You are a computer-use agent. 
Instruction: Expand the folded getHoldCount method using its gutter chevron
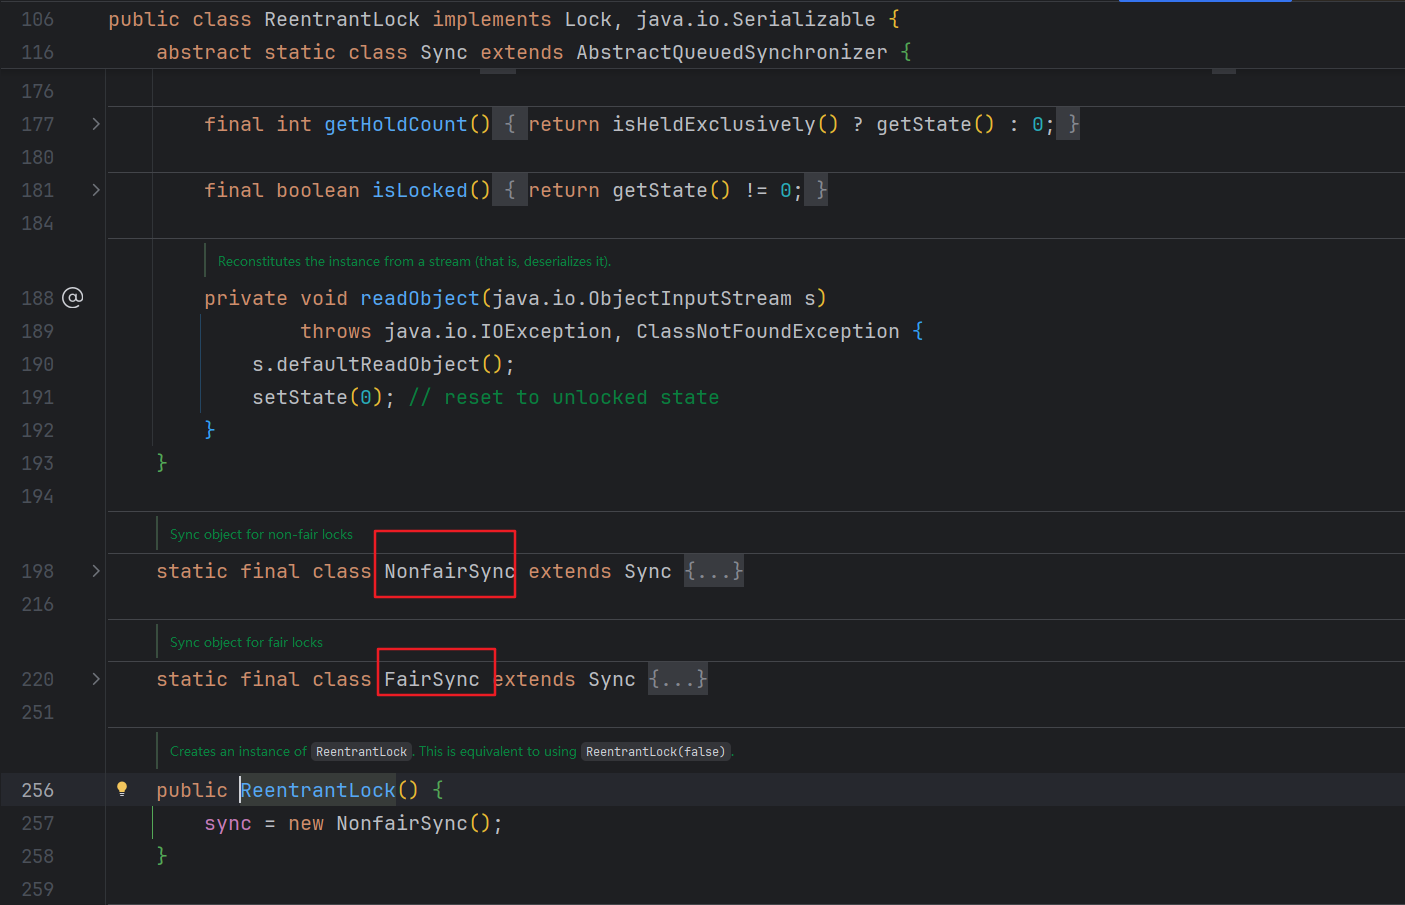point(96,124)
